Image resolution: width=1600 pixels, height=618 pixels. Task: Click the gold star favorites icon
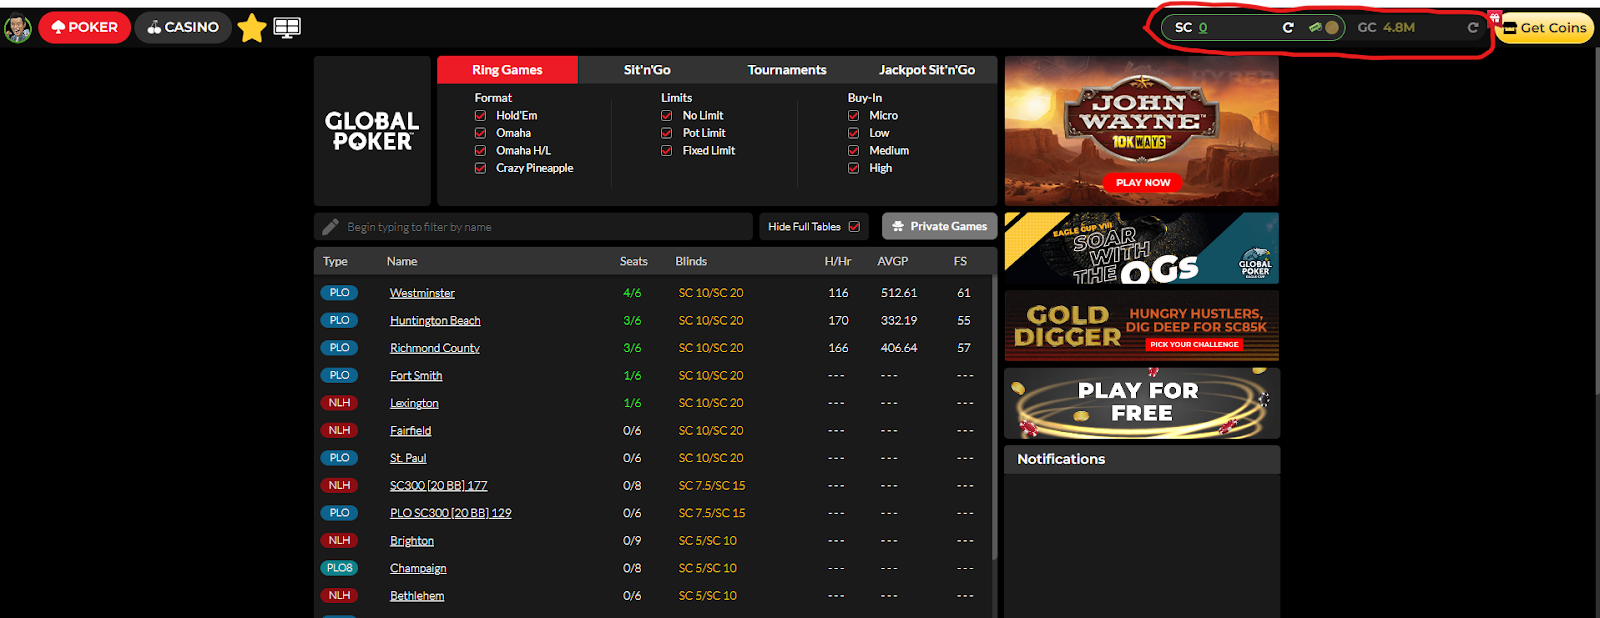click(x=252, y=28)
